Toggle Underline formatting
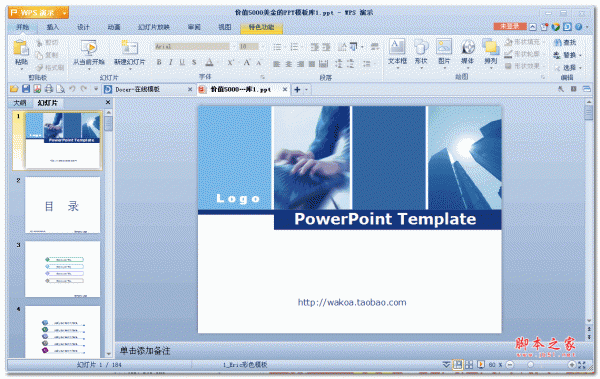Viewport: 600px width, 379px height. (x=182, y=62)
